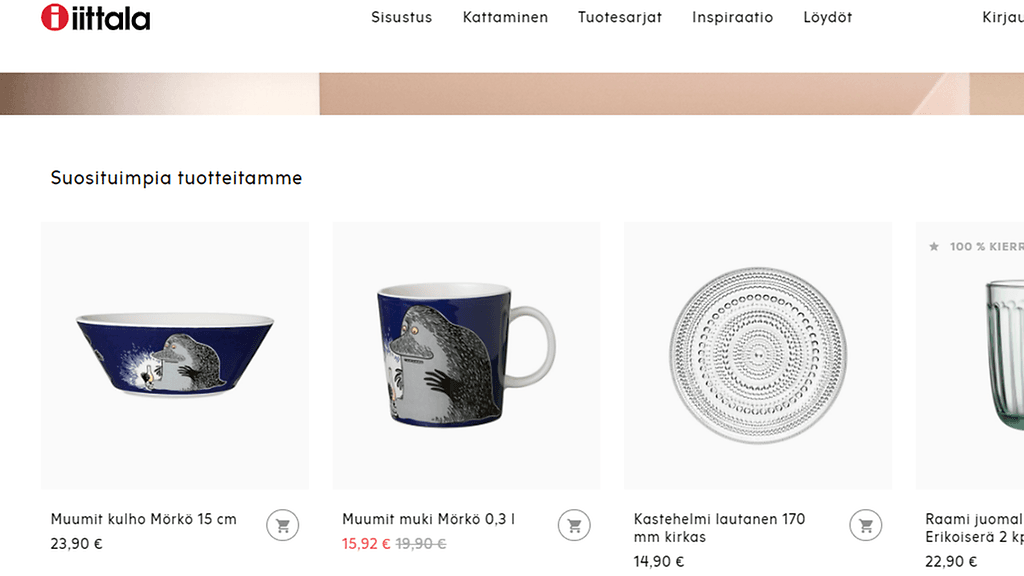Screen dimensions: 1024x576
Task: Select the green Raami glass image
Action: (970, 356)
